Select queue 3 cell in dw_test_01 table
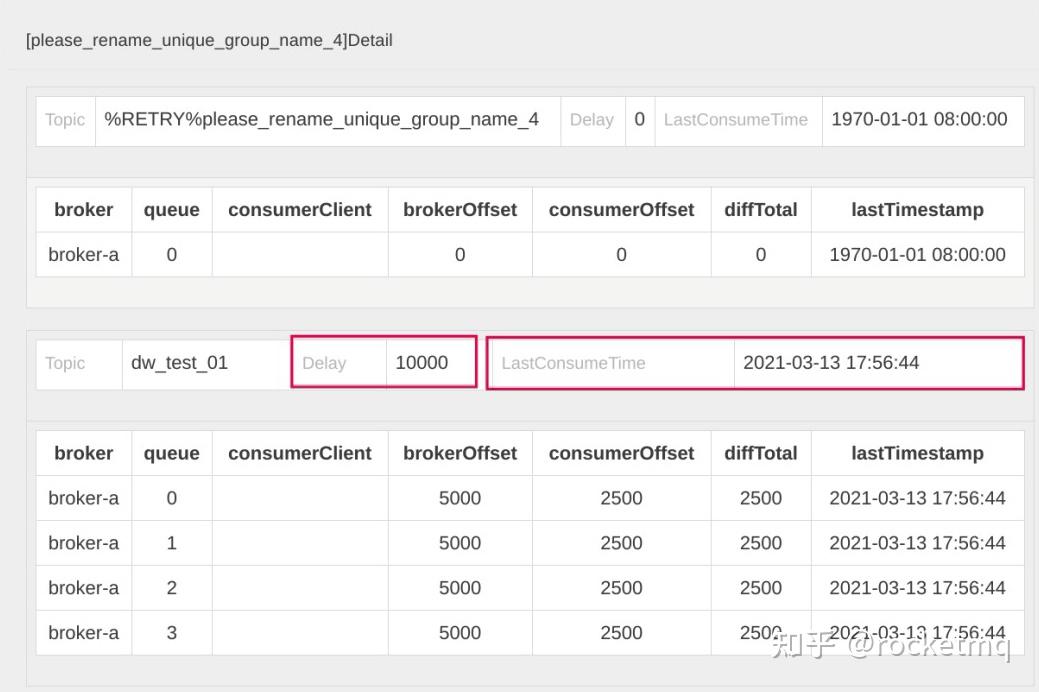 (172, 633)
